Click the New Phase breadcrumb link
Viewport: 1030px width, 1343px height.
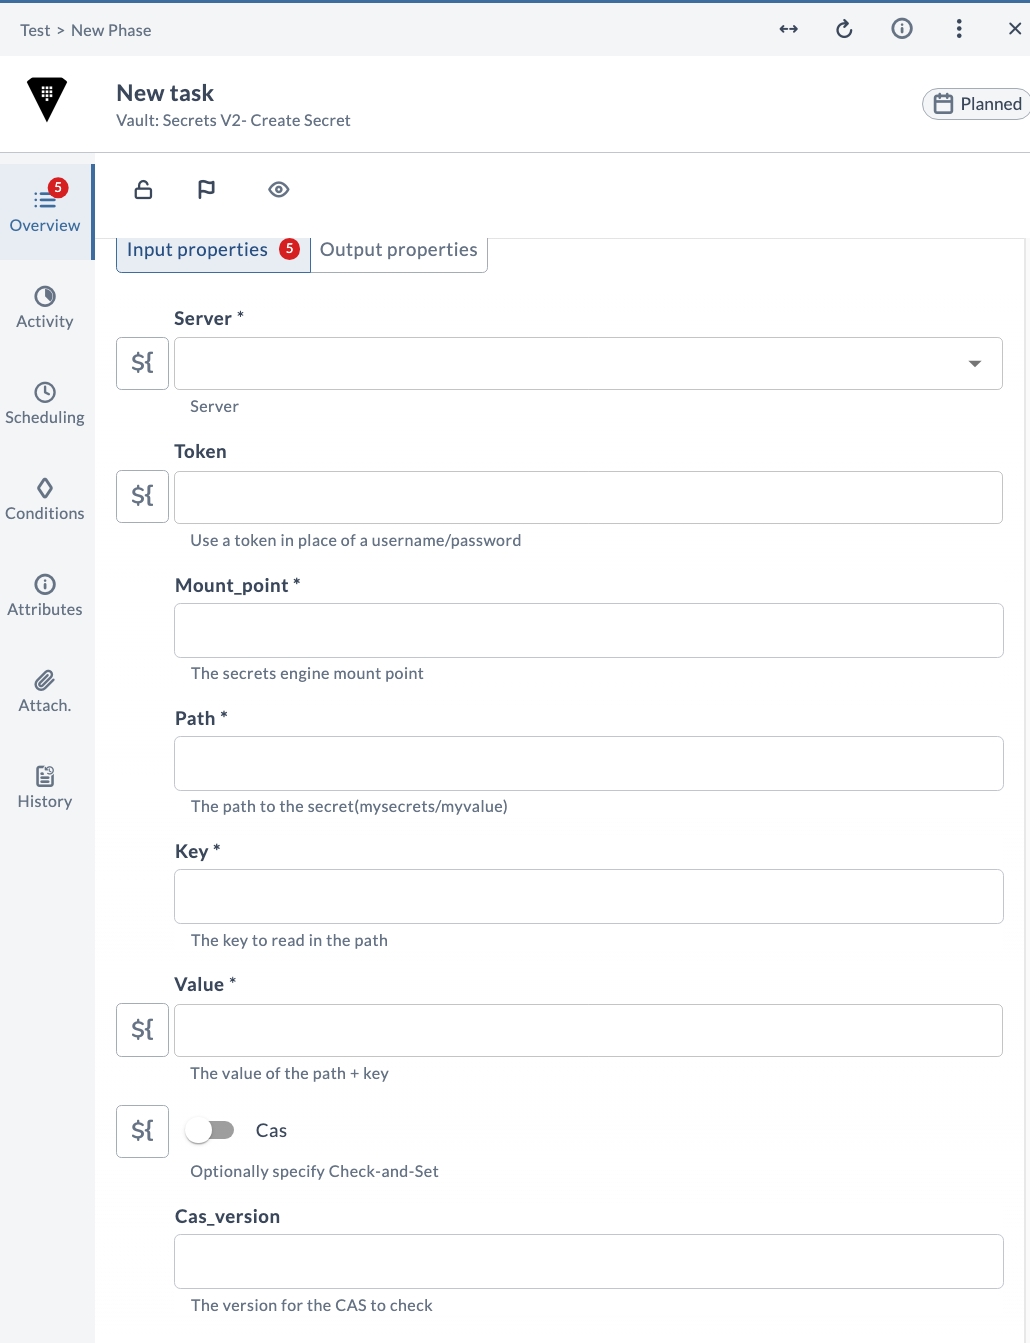pos(111,30)
